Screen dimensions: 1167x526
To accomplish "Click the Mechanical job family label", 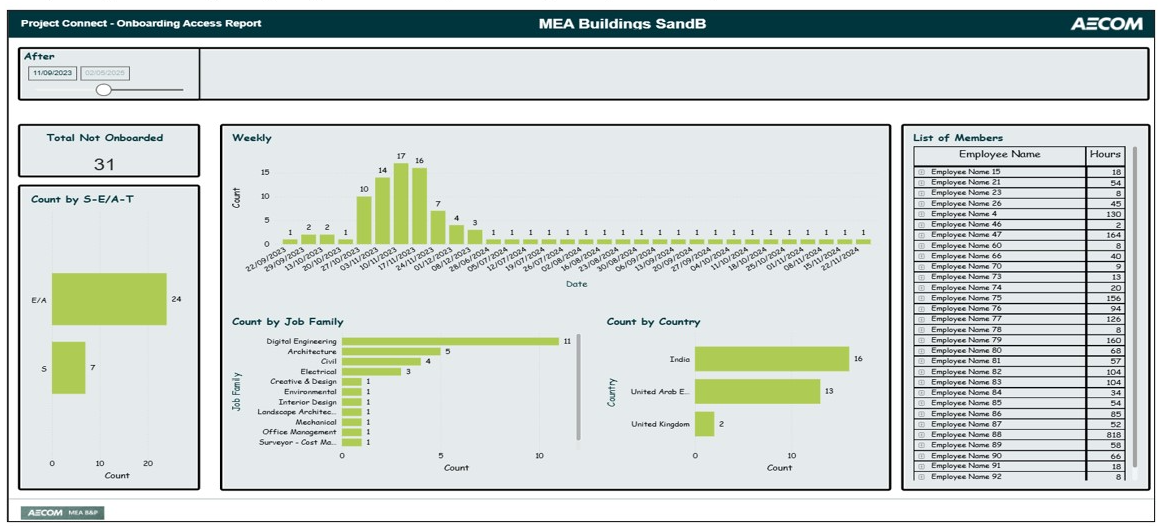I will (316, 422).
